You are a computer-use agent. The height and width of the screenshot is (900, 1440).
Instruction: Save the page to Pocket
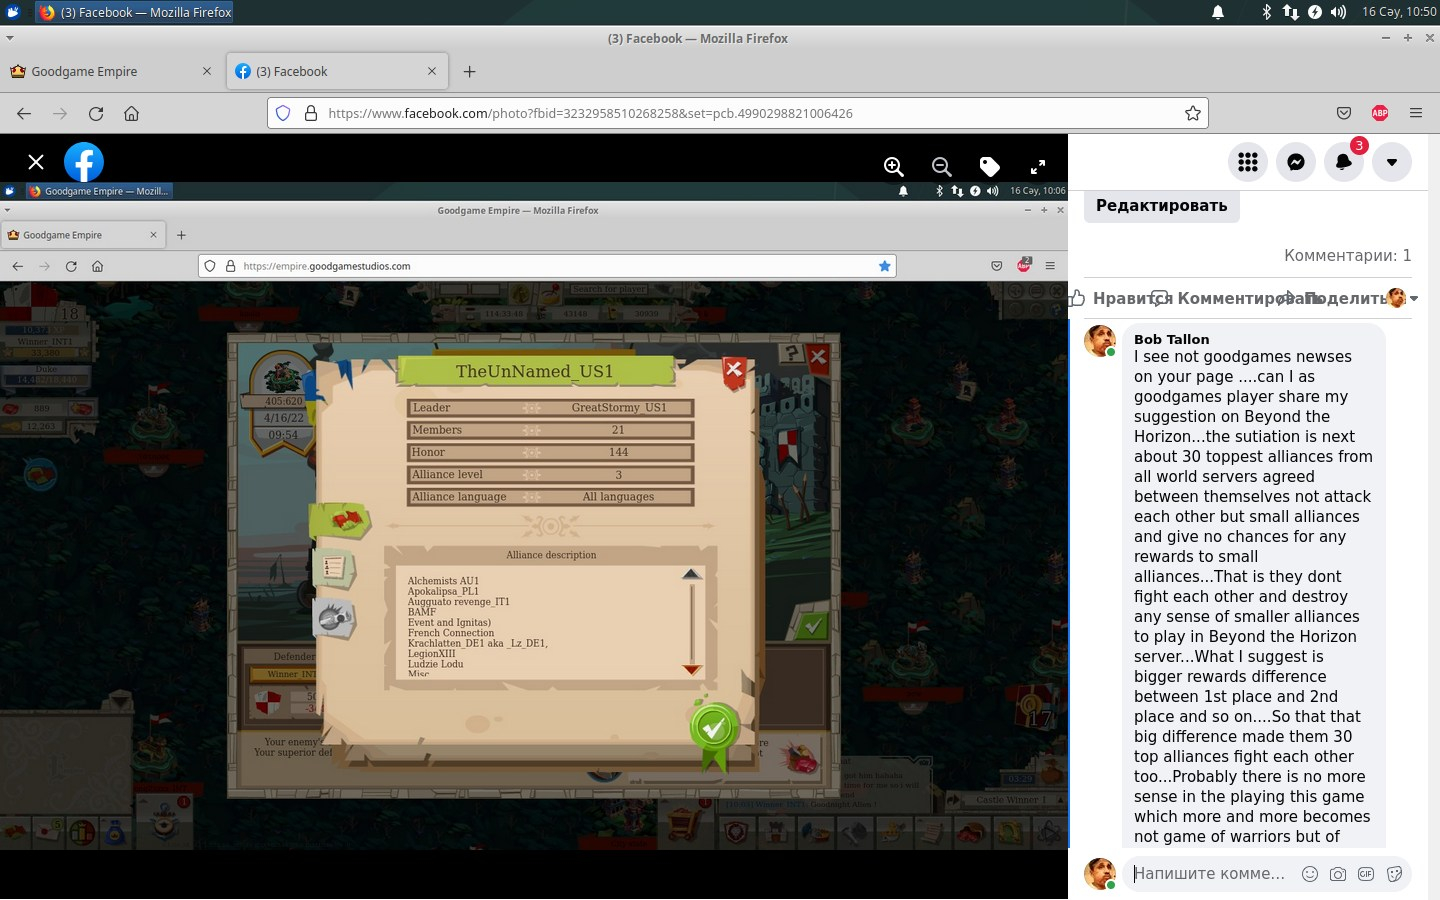click(x=1344, y=113)
